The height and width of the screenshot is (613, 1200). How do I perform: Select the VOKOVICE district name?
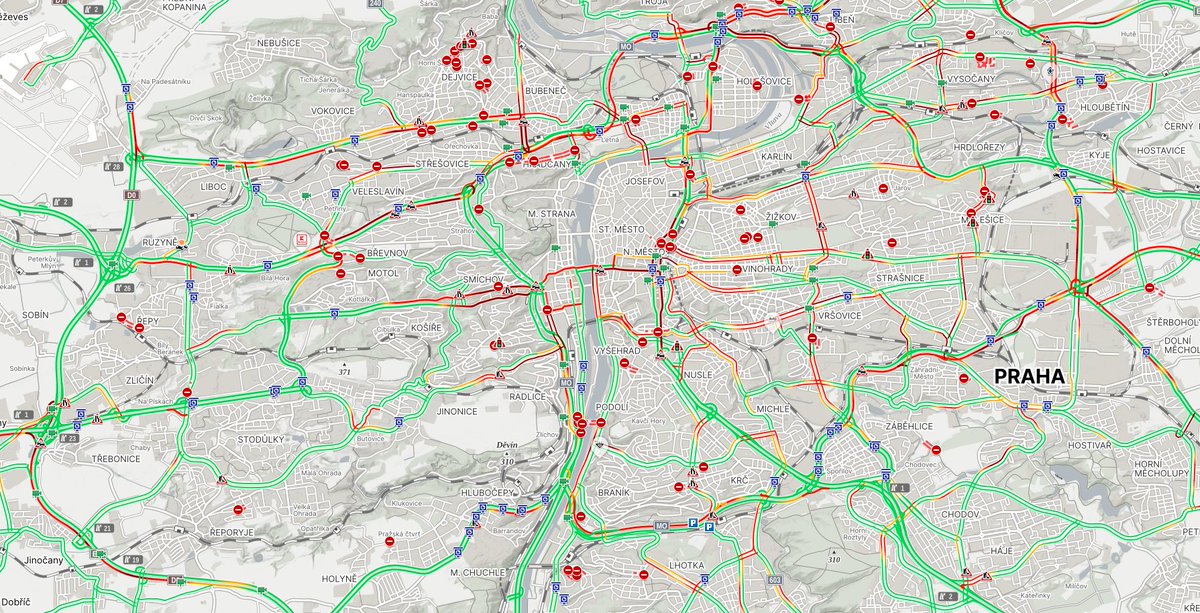pos(333,111)
